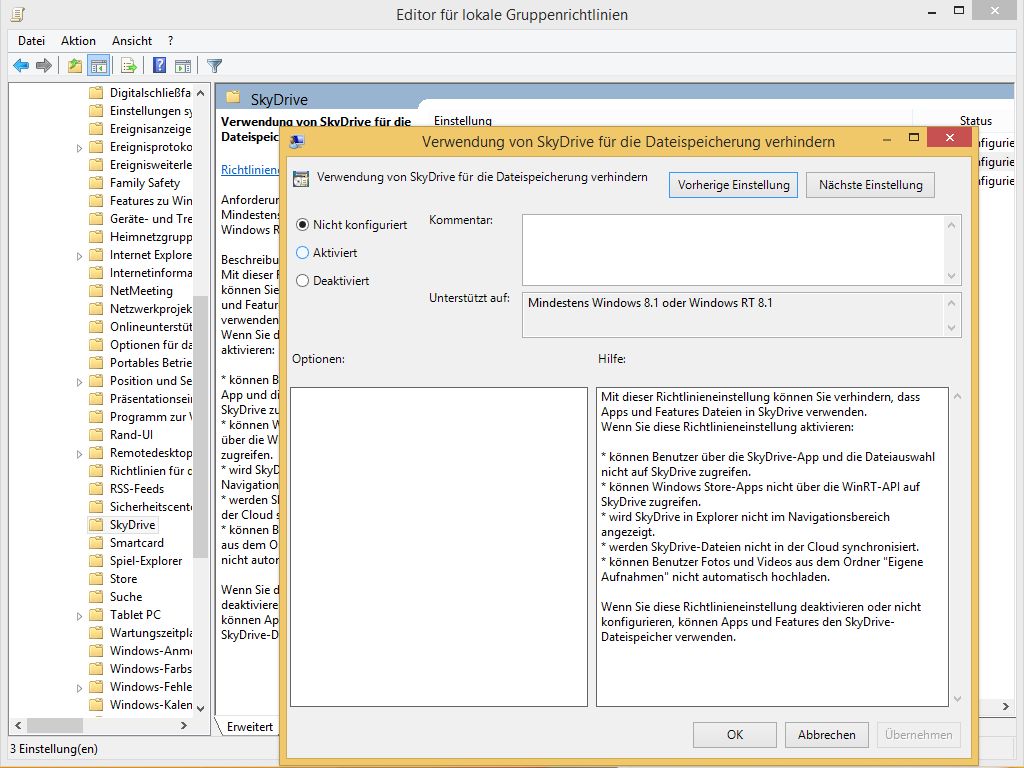This screenshot has width=1024, height=768.
Task: Click the Status column header
Action: 976,120
